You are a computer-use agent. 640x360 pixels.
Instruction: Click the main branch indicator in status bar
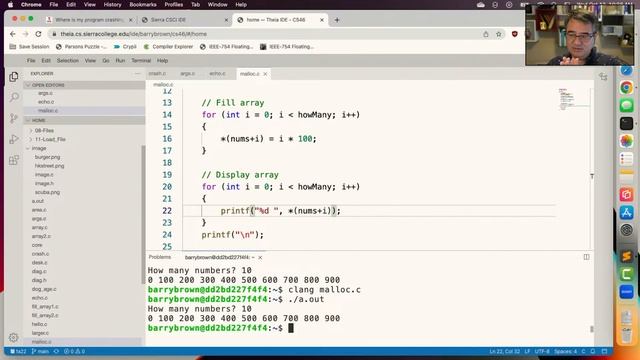(x=40, y=351)
